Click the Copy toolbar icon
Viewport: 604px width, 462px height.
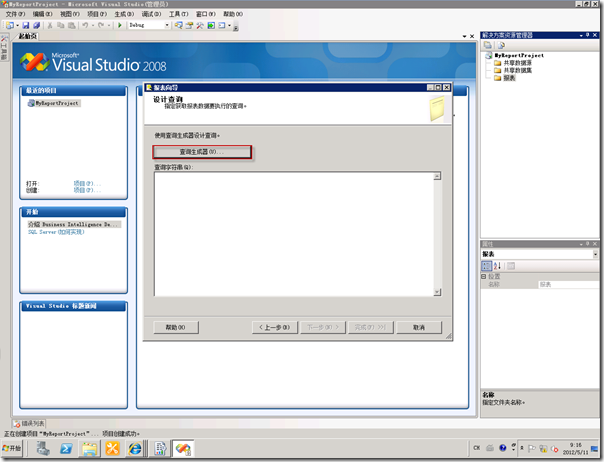point(60,25)
